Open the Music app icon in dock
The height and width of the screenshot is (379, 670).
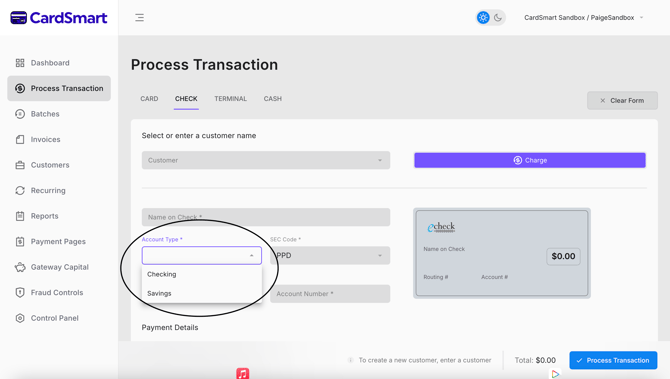pyautogui.click(x=243, y=373)
